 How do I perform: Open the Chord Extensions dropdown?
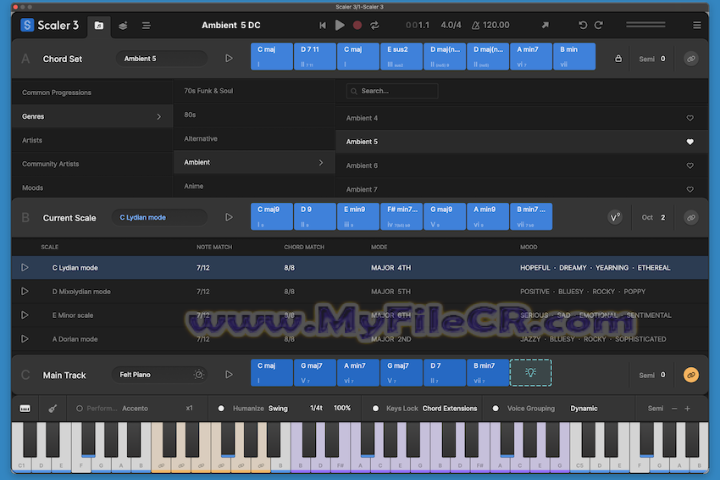pos(450,408)
